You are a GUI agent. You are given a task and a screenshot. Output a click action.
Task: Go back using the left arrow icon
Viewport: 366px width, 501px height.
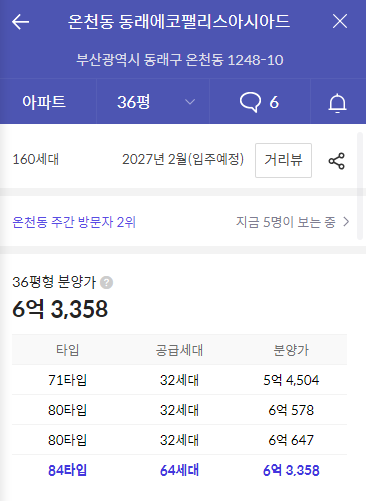click(x=20, y=22)
